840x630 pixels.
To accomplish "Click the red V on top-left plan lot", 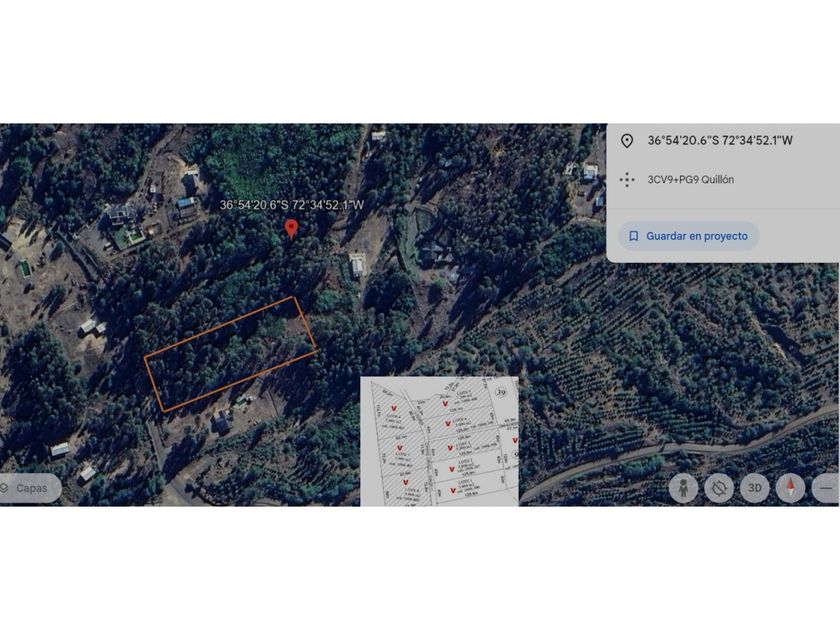I will pos(394,408).
